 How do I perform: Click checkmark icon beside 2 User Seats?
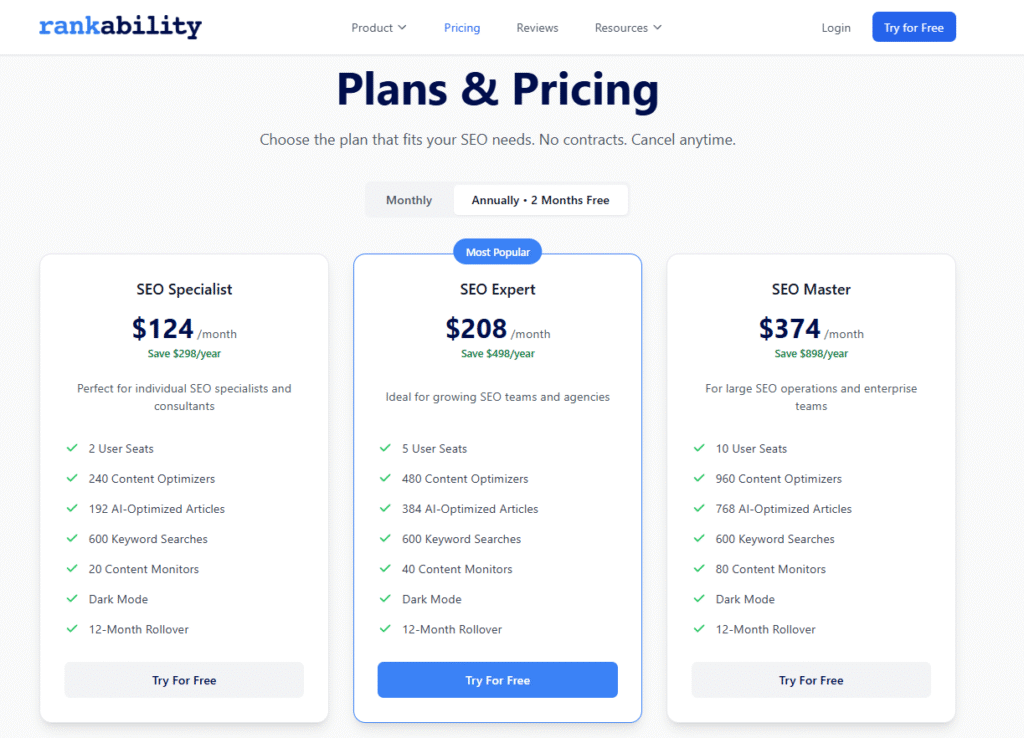72,449
